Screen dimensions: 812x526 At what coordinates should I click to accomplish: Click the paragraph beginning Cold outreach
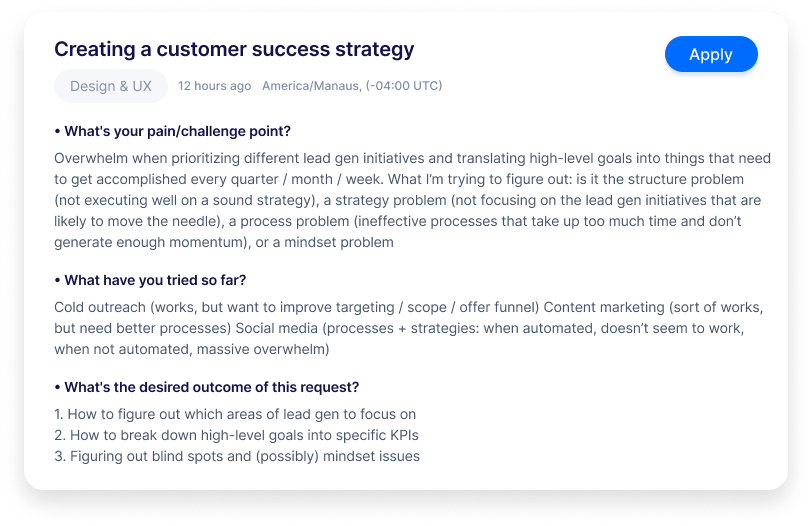(409, 328)
